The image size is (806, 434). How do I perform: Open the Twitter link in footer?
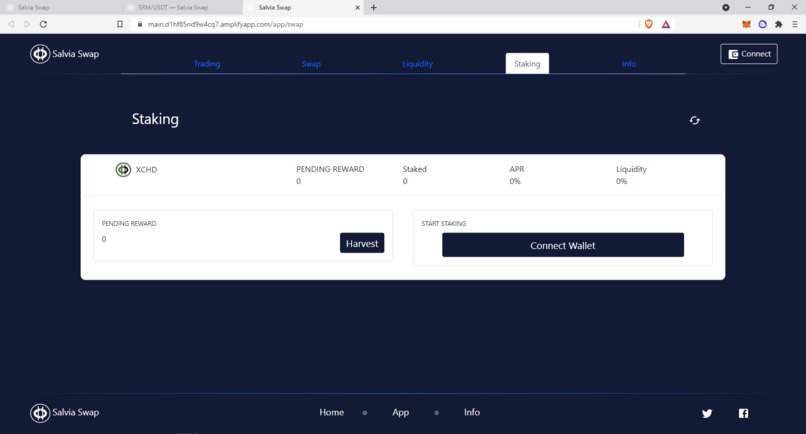[707, 413]
